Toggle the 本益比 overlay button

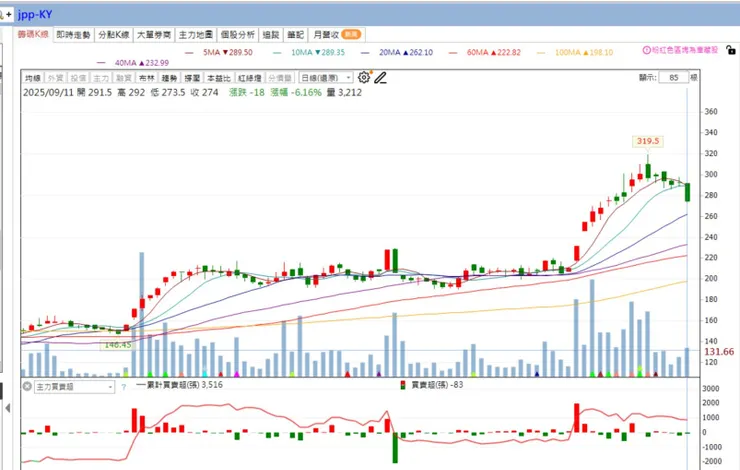pos(219,78)
